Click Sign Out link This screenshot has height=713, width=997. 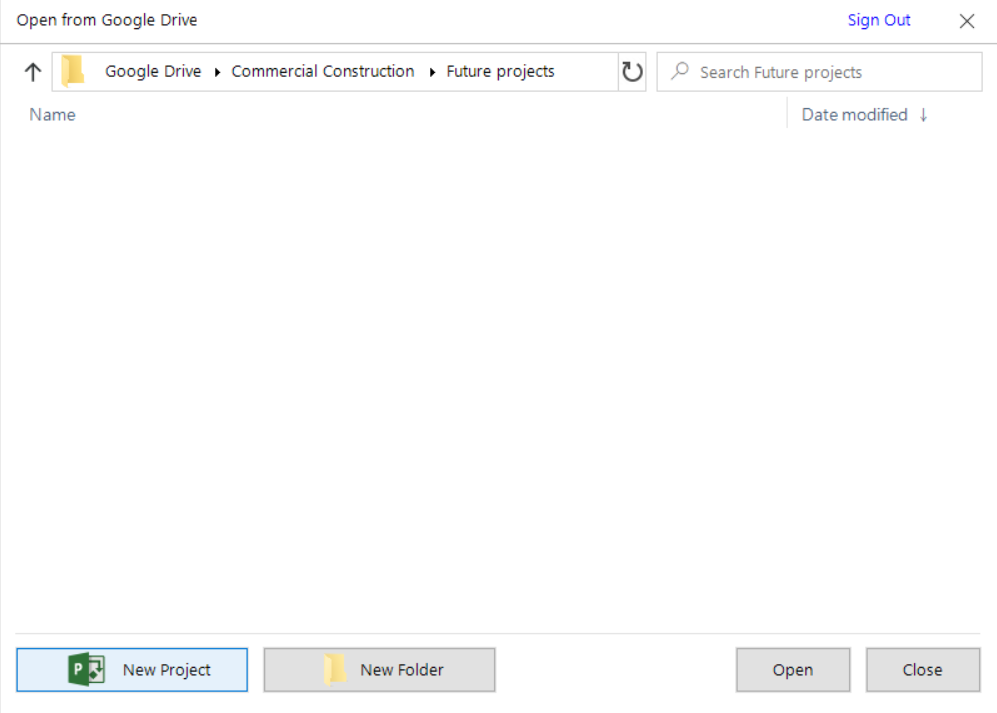879,20
